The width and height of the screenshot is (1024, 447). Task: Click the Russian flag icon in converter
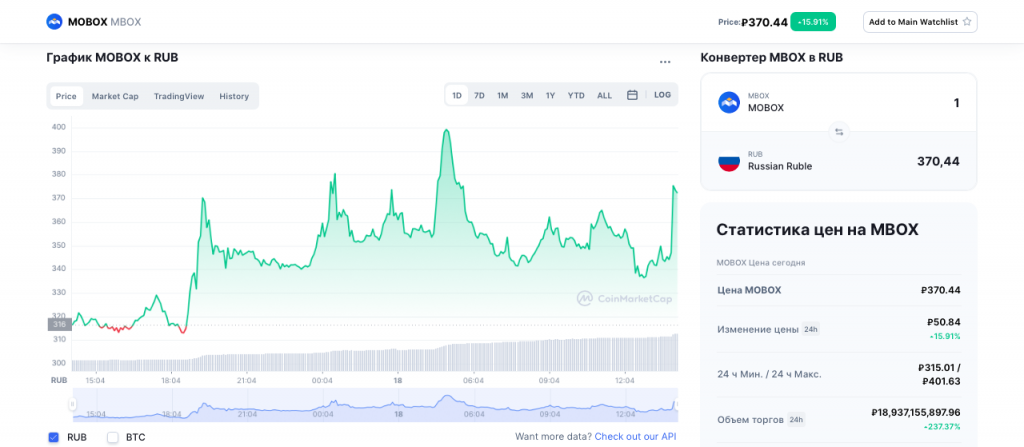(x=729, y=160)
